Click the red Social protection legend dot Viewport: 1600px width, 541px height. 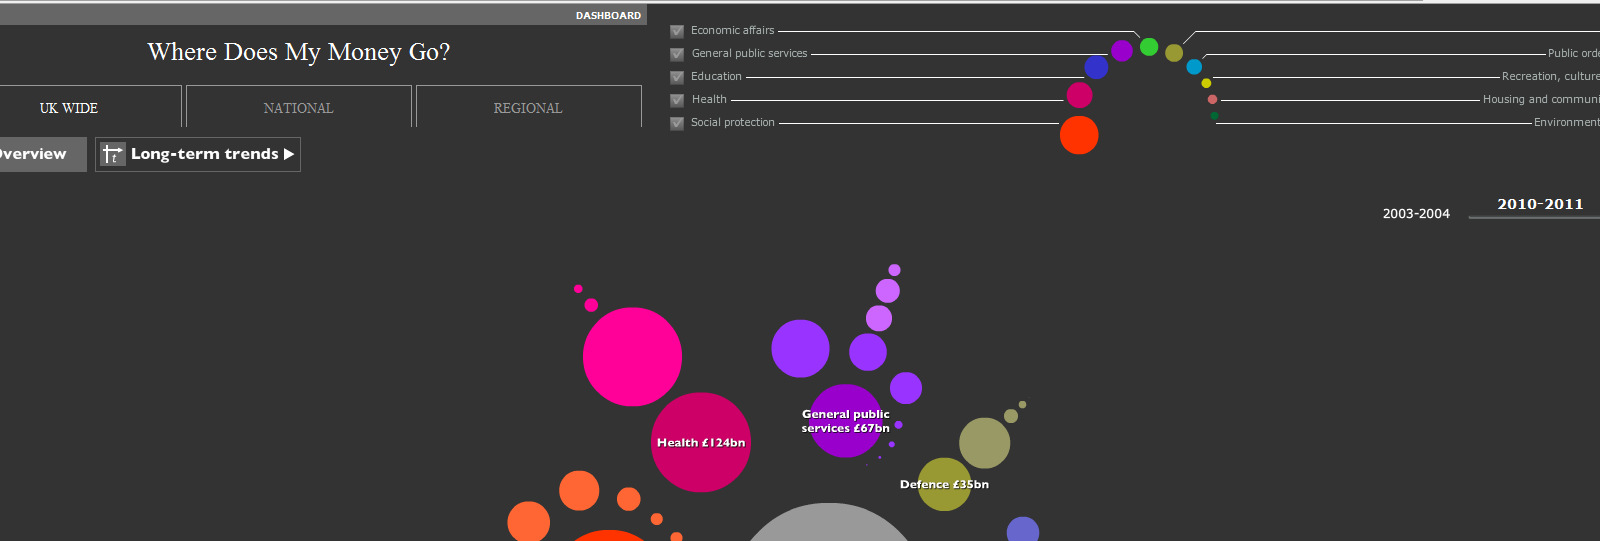1079,135
